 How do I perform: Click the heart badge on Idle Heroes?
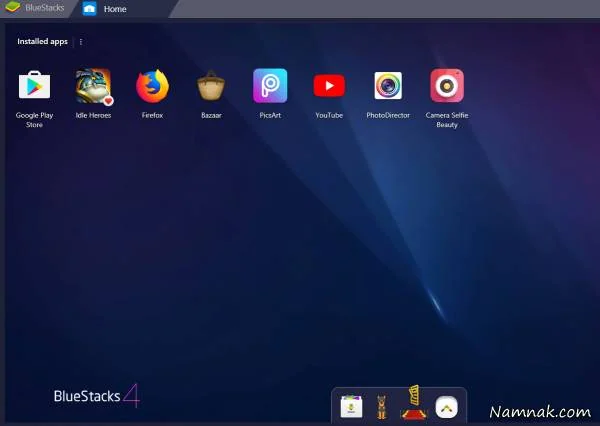pyautogui.click(x=108, y=101)
